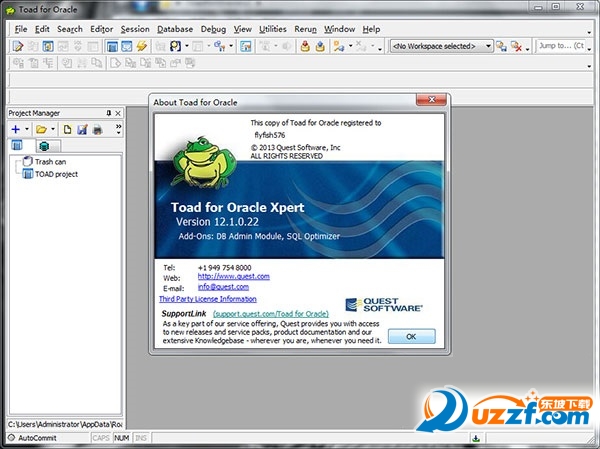600x449 pixels.
Task: Switch to the Project Manager projects tab
Action: (17, 145)
